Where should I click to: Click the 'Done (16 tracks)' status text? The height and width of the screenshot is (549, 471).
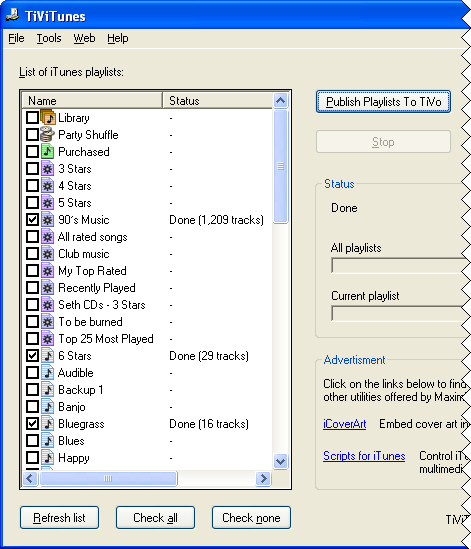(x=209, y=424)
